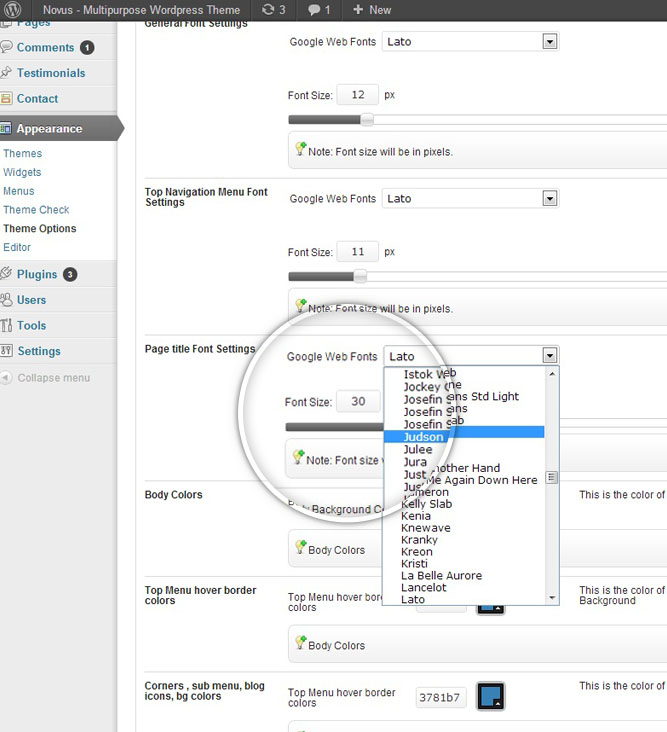Collapse the admin menu
667x732 pixels.
(53, 378)
